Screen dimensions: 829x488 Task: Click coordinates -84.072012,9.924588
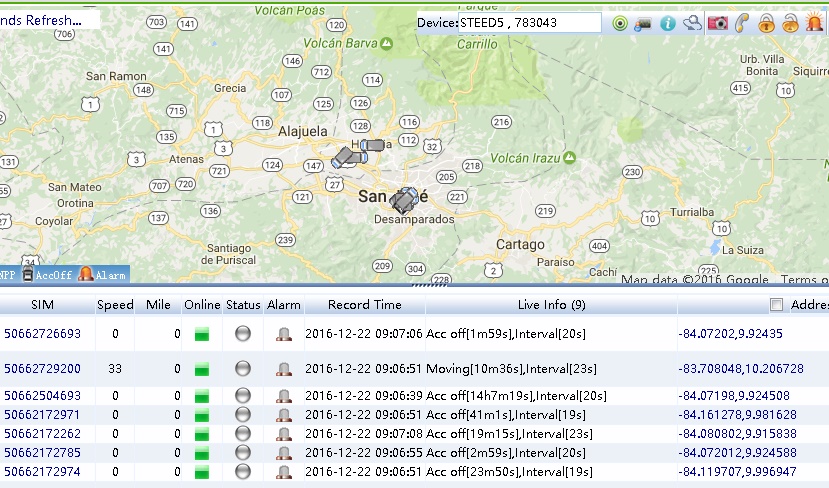pos(737,453)
